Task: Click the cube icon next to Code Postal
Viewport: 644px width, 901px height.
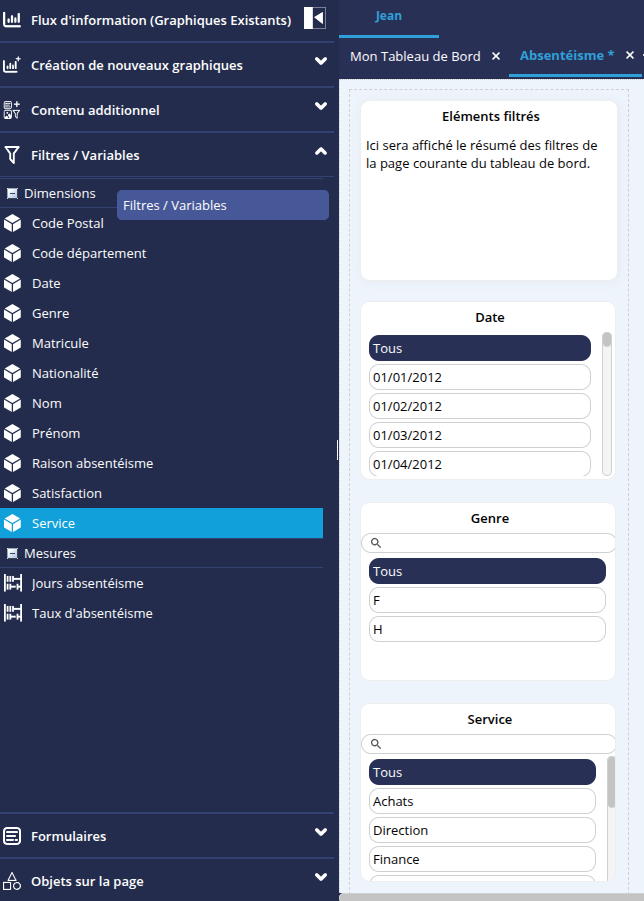Action: (13, 224)
